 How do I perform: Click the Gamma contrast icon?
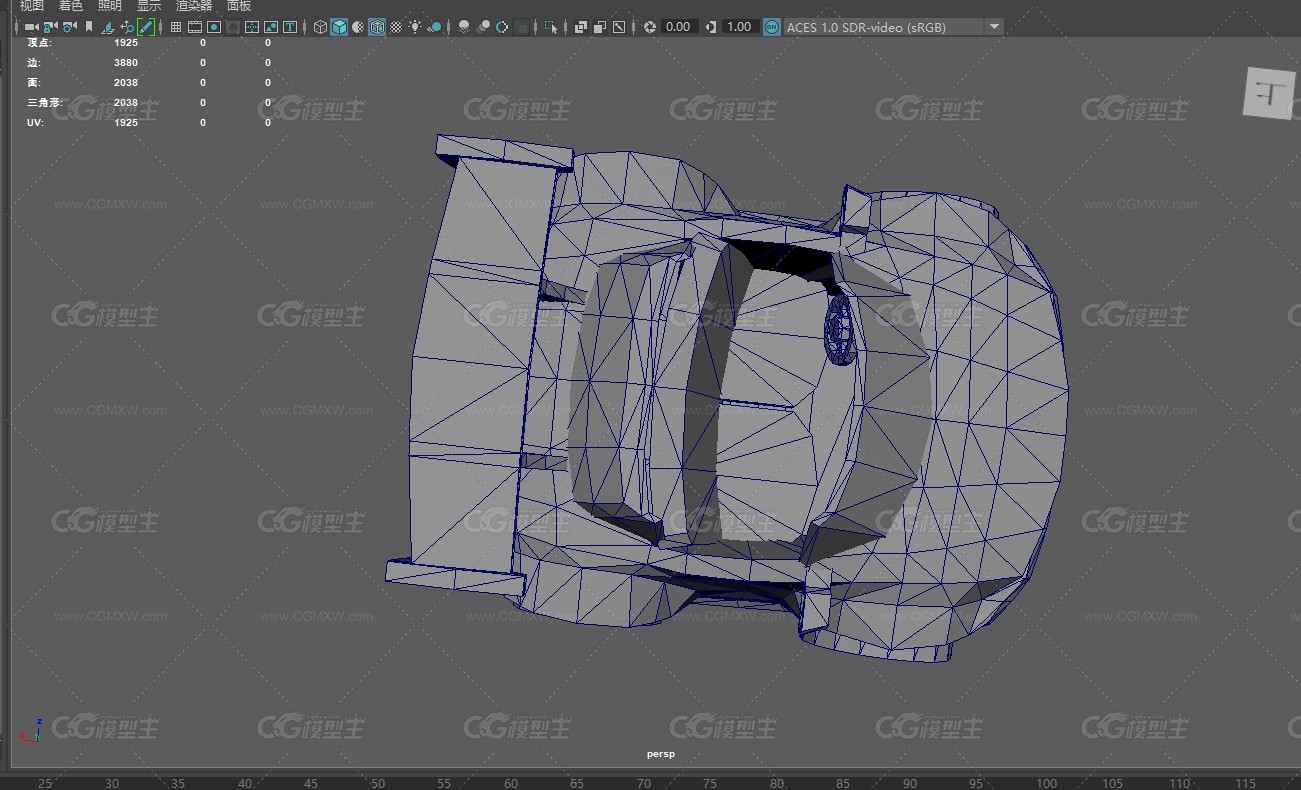[x=711, y=27]
